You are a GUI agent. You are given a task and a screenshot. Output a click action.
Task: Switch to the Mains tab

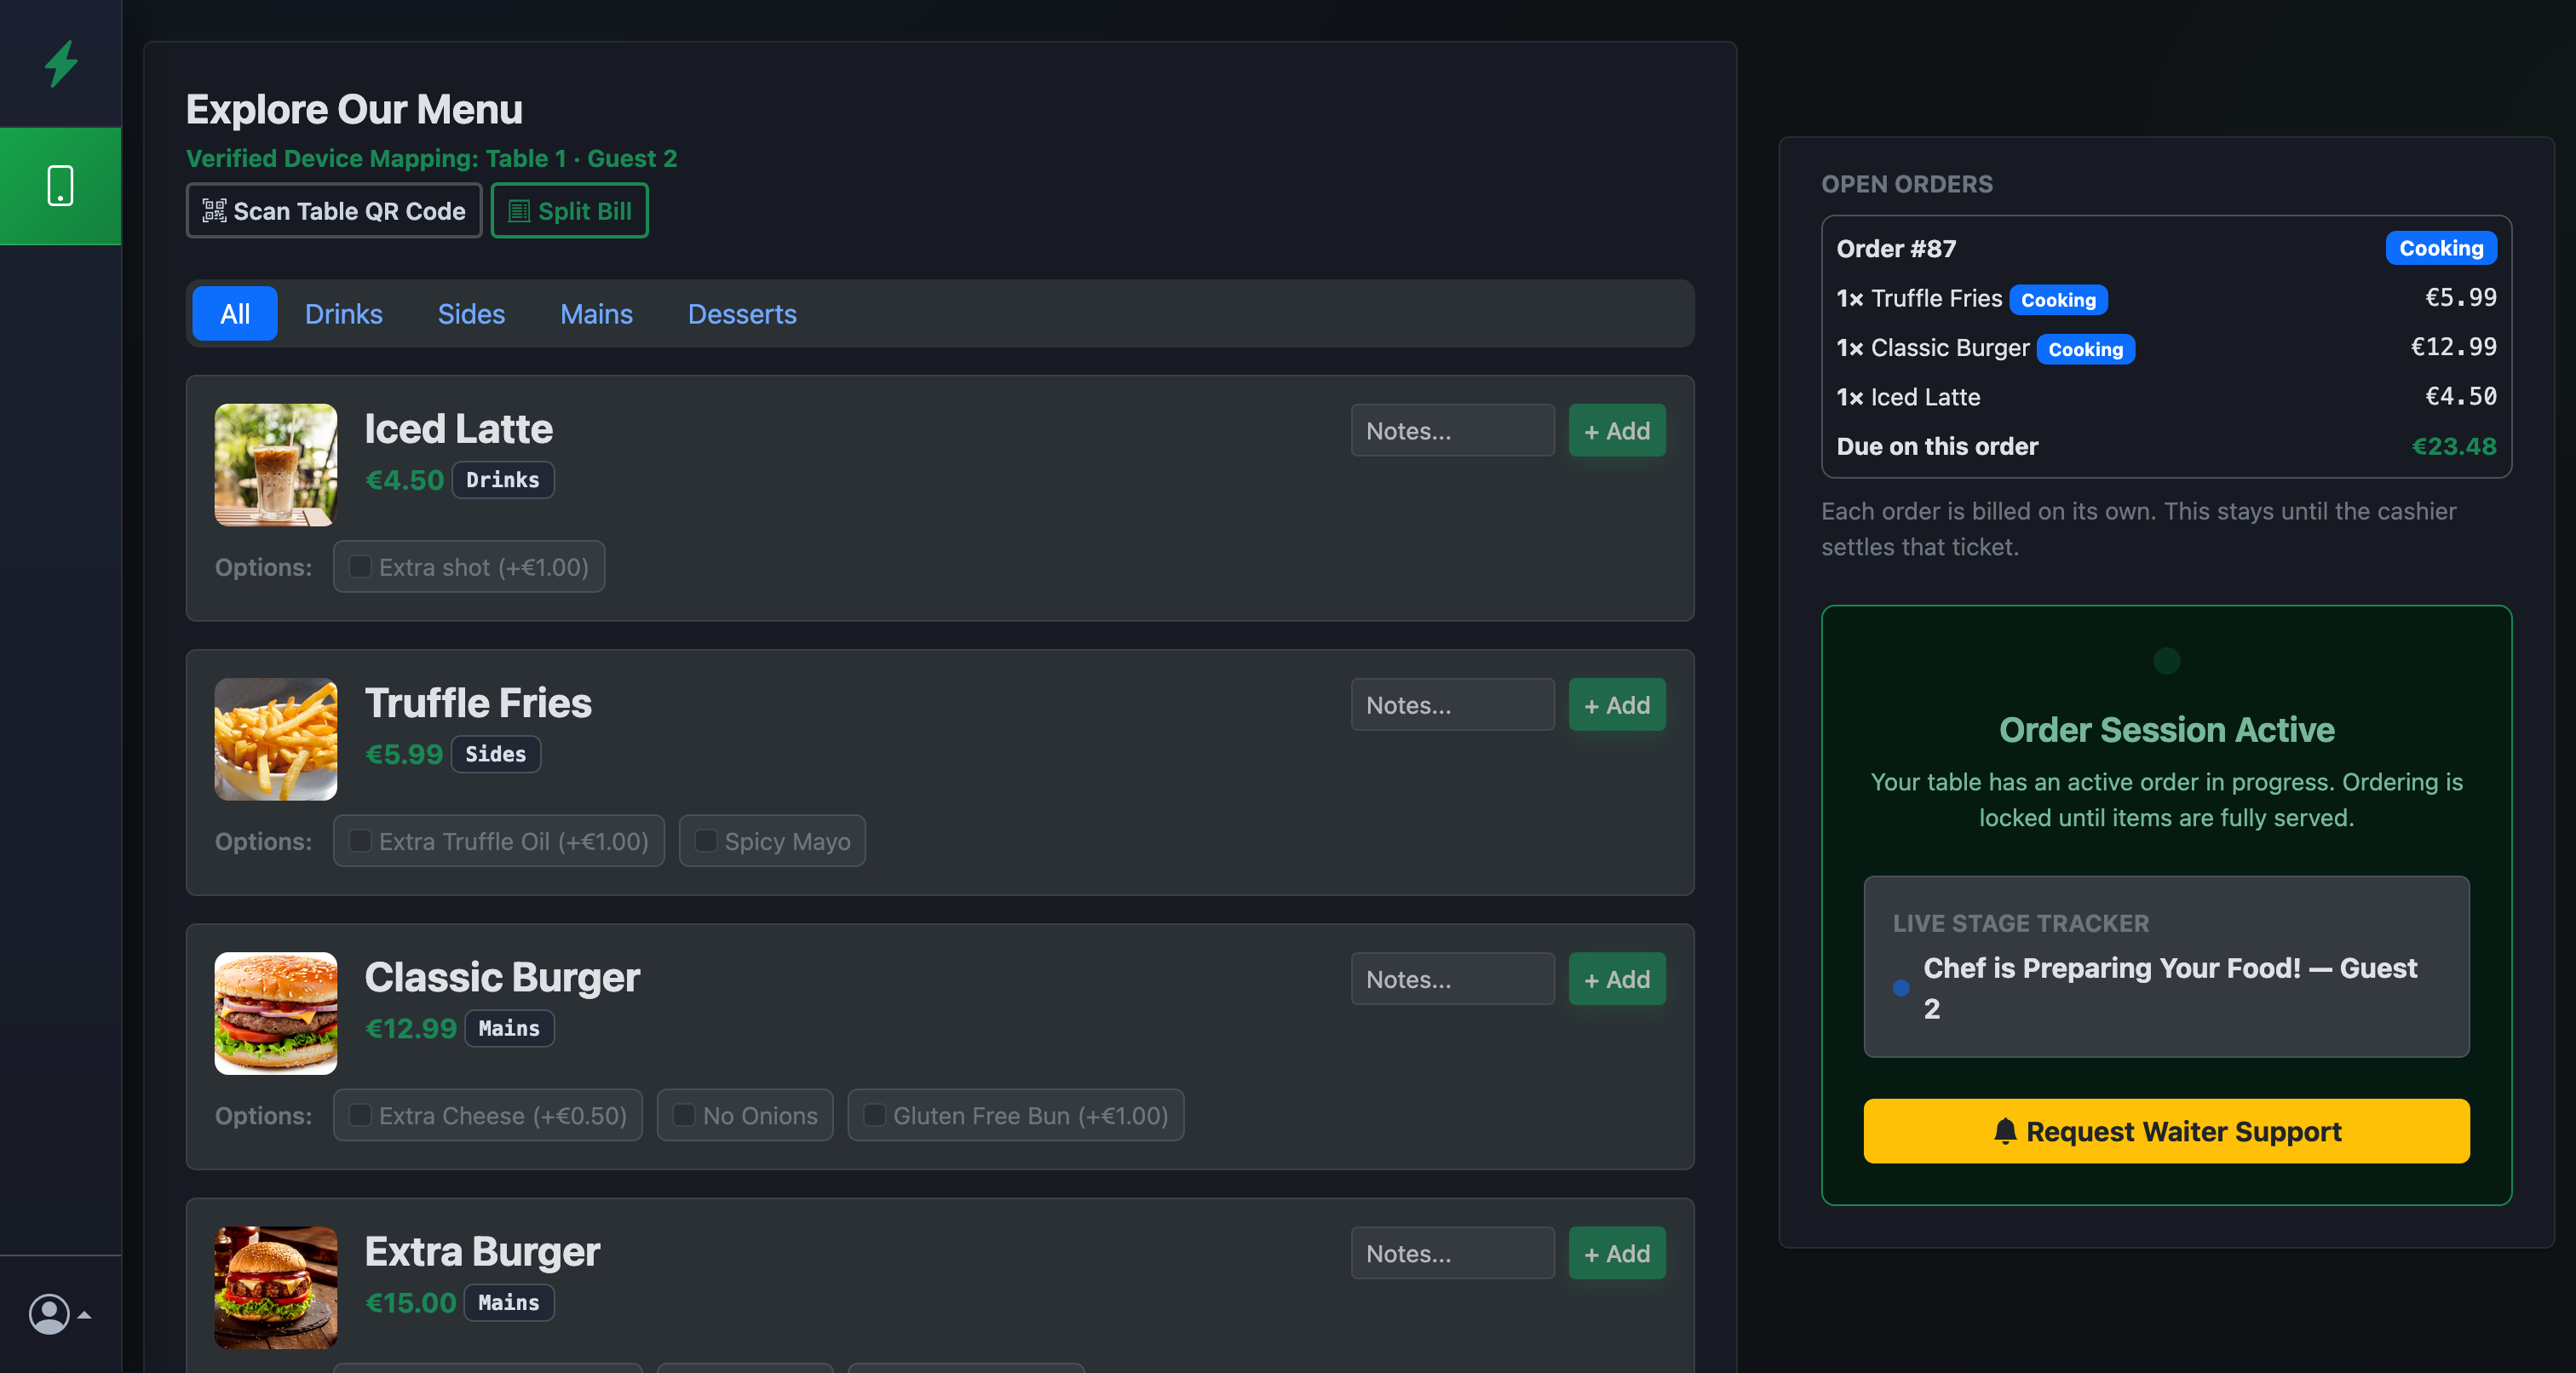596,314
